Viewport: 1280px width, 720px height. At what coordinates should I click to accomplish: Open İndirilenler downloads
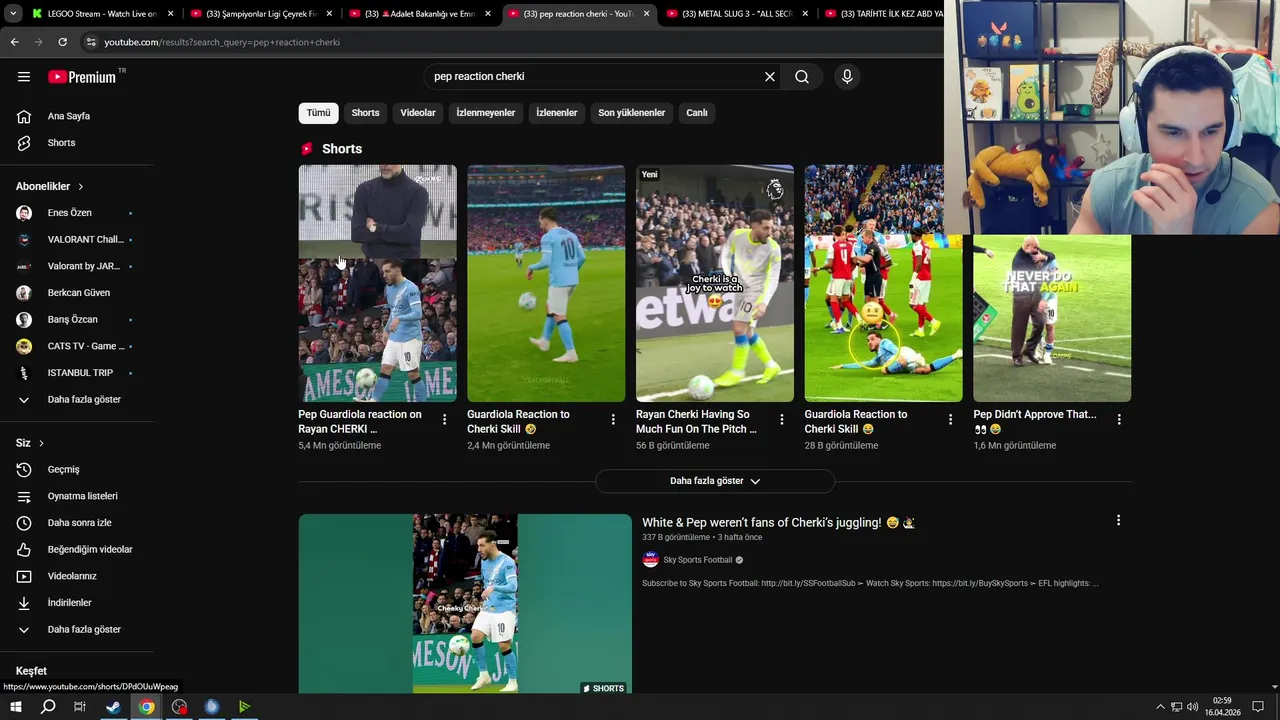(x=69, y=603)
